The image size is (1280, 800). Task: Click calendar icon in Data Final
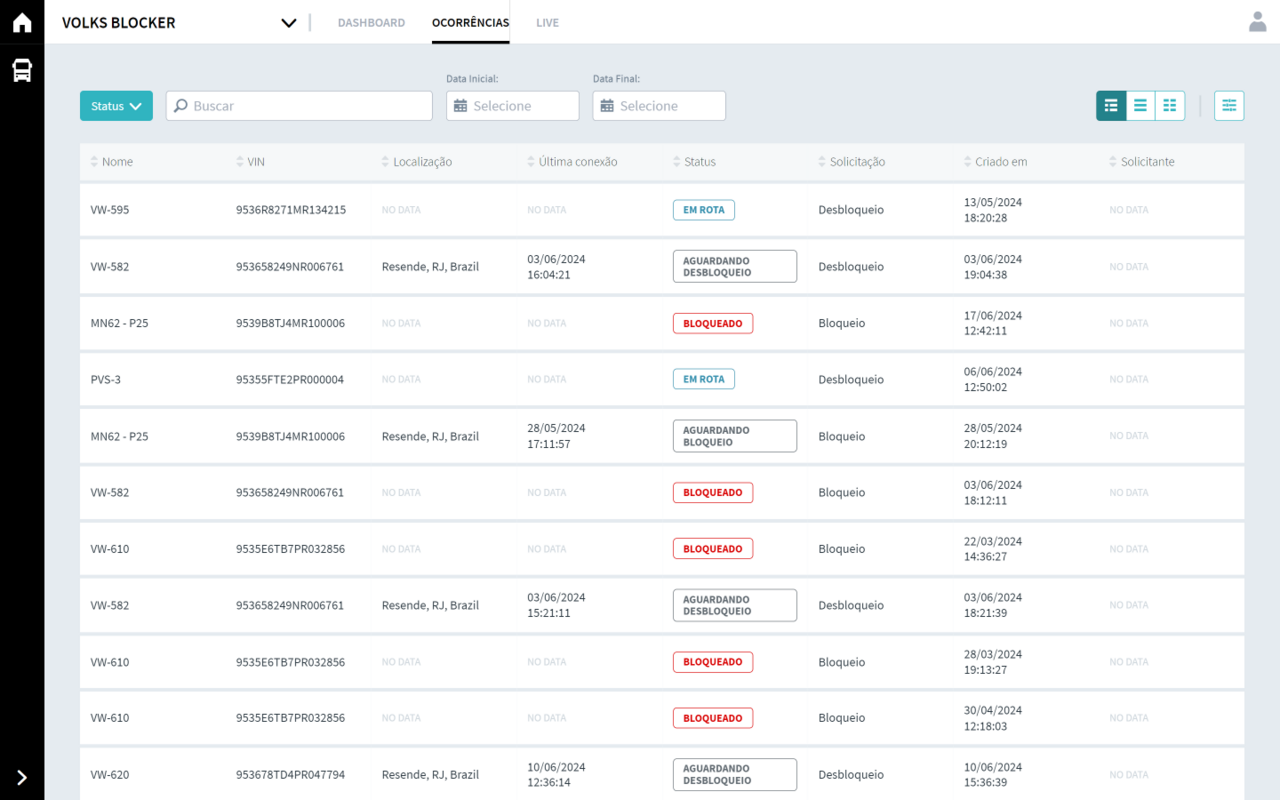coord(606,106)
